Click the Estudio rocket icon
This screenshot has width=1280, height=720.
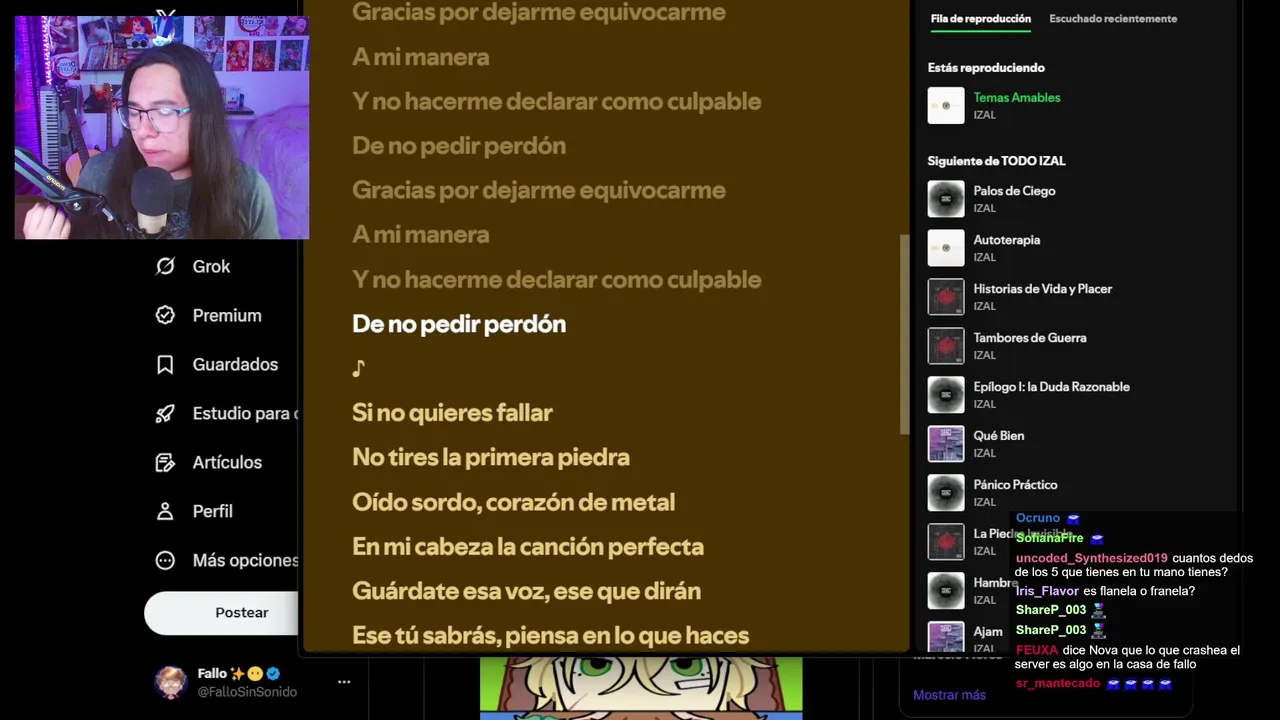point(165,413)
